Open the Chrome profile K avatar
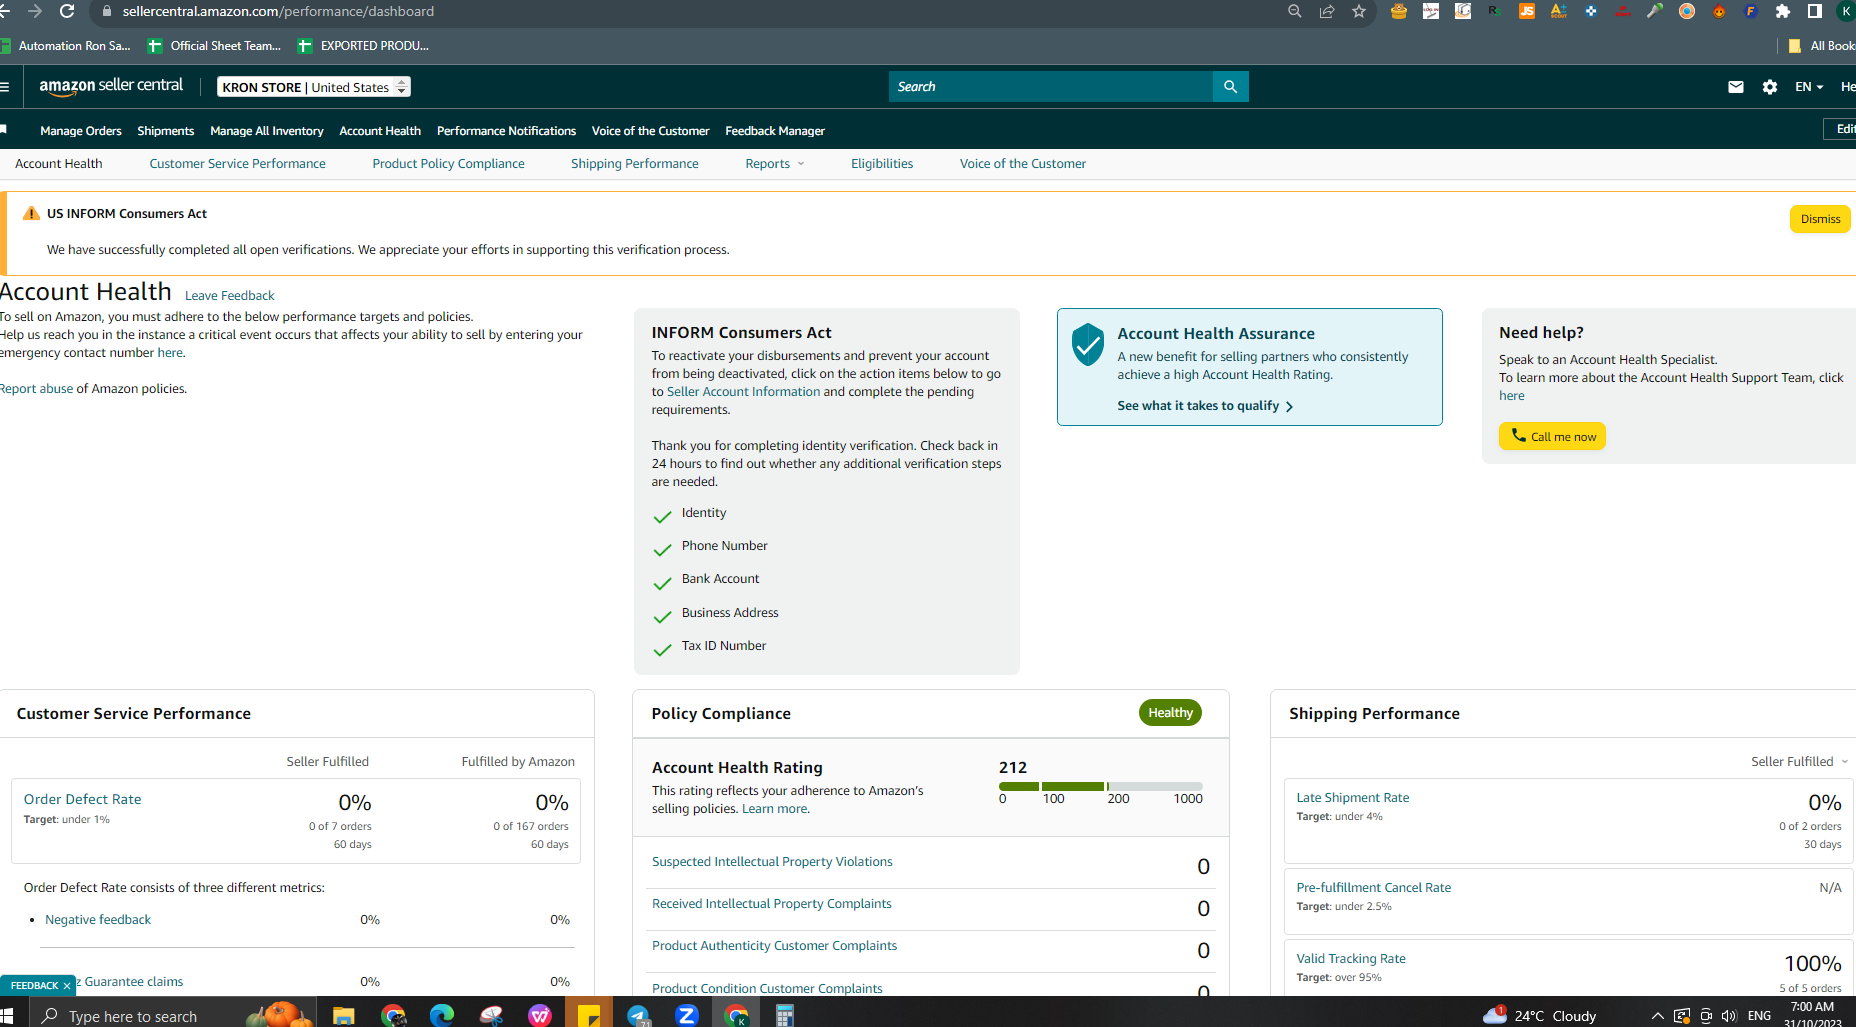 click(1846, 11)
